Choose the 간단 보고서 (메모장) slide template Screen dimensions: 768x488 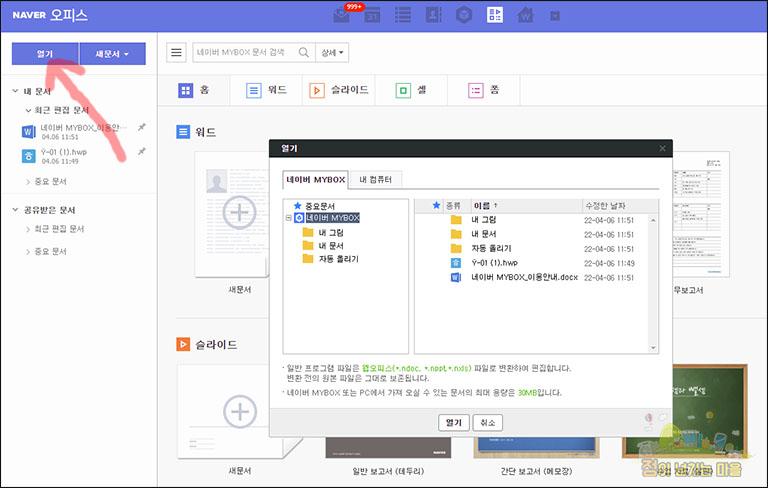536,448
